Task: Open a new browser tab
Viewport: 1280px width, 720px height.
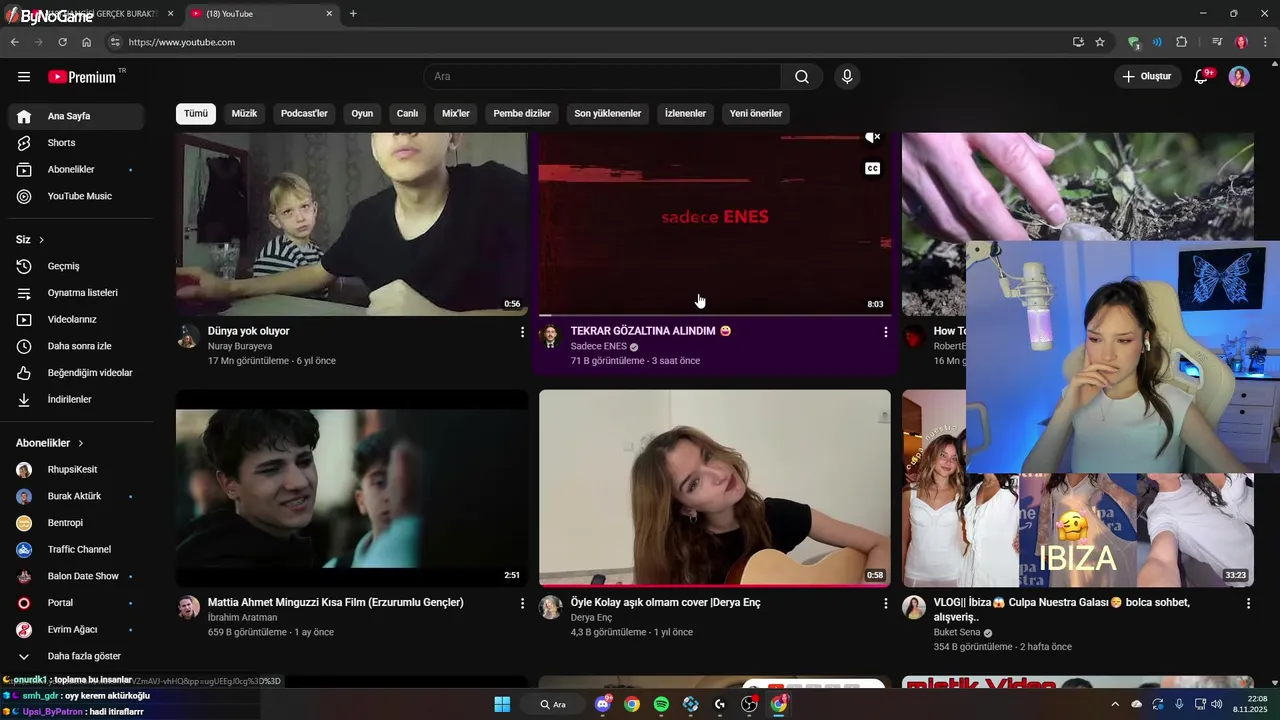Action: 353,14
